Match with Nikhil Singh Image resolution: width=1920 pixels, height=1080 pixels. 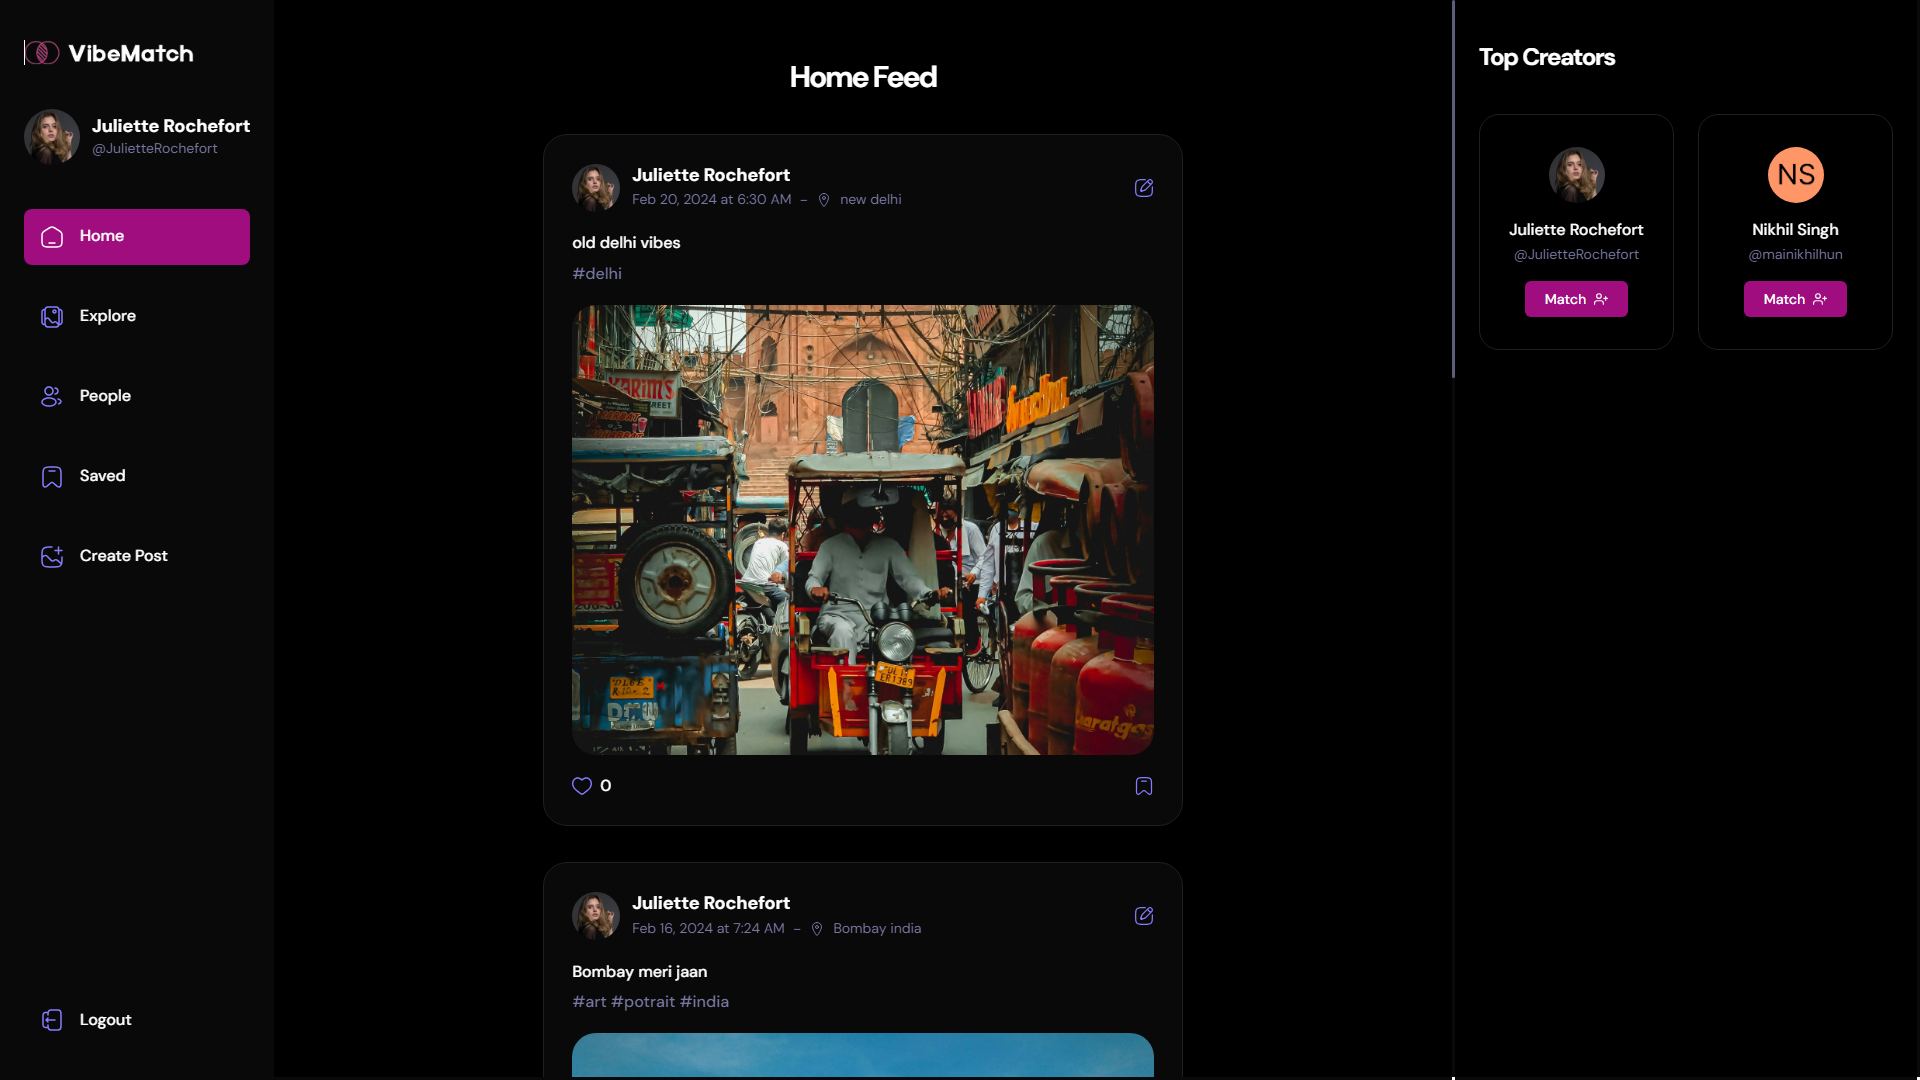(x=1794, y=299)
